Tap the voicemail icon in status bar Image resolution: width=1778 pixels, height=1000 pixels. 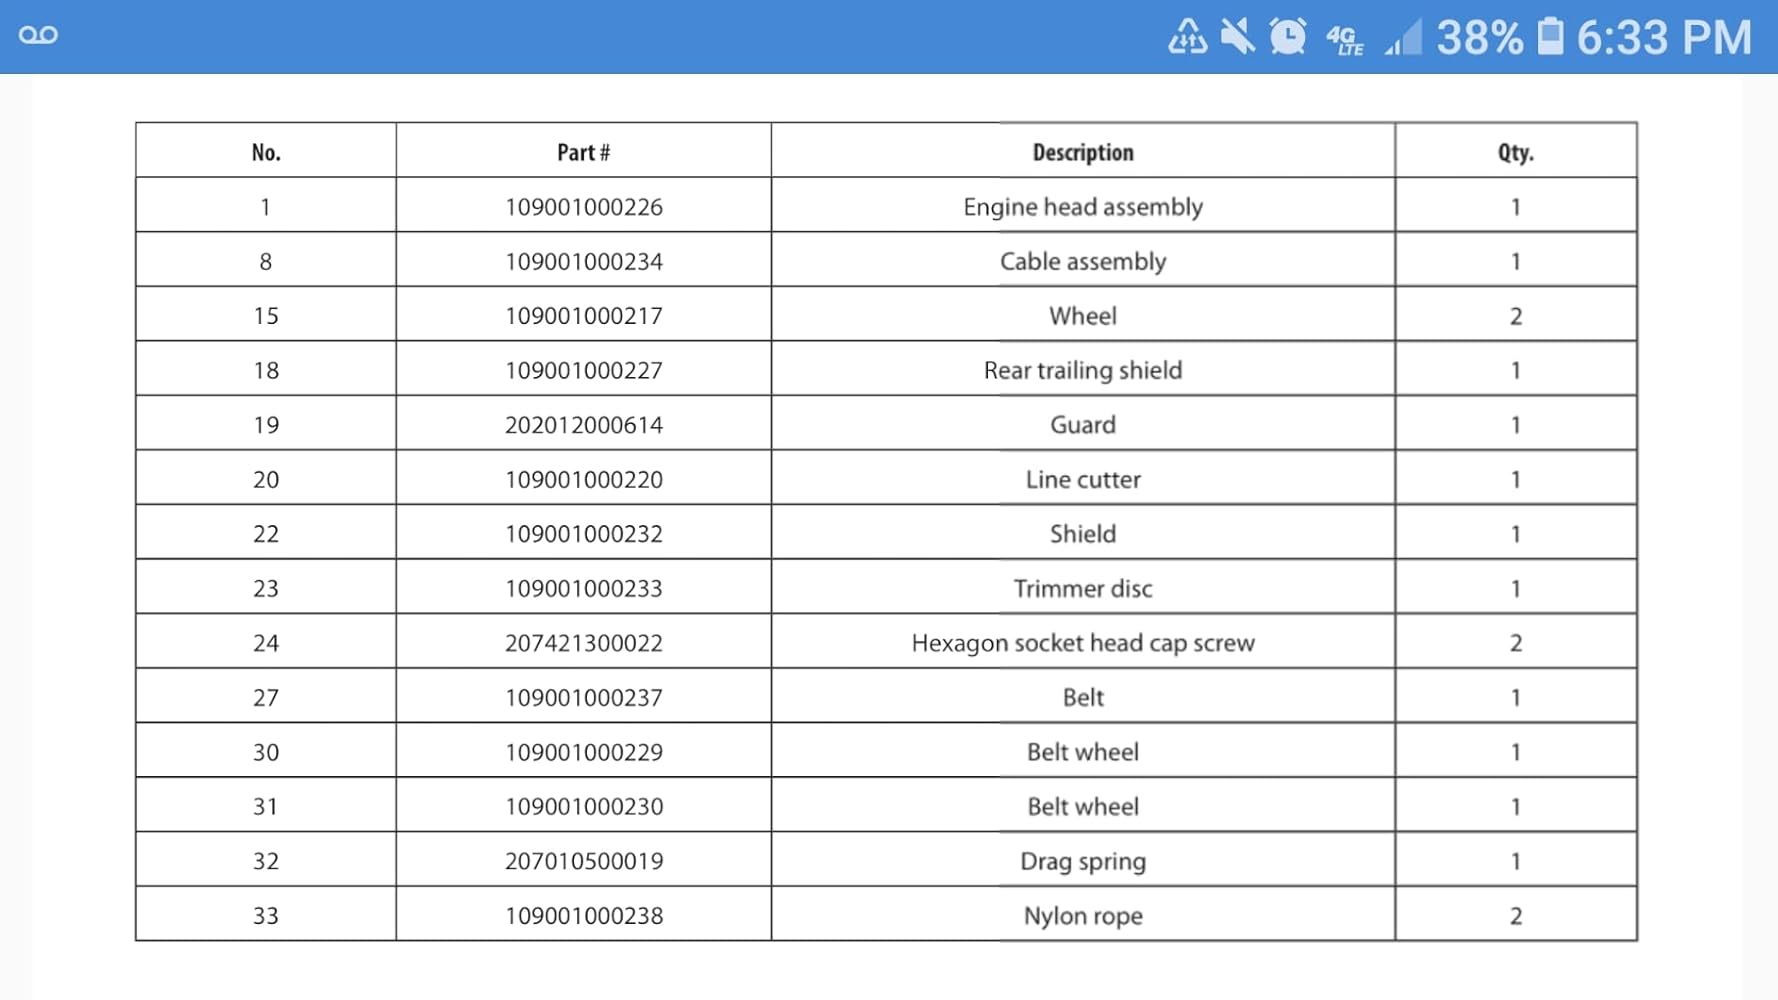tap(38, 36)
